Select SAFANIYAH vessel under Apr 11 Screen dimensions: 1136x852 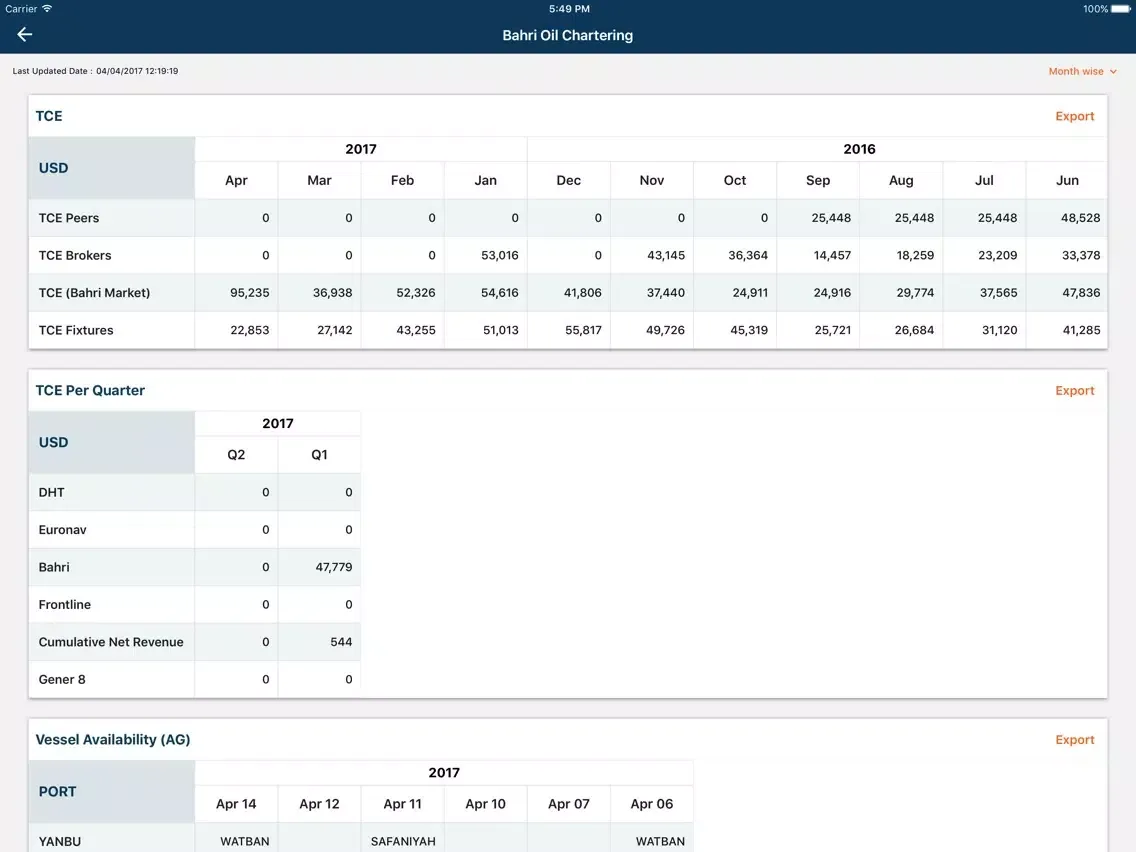[403, 842]
